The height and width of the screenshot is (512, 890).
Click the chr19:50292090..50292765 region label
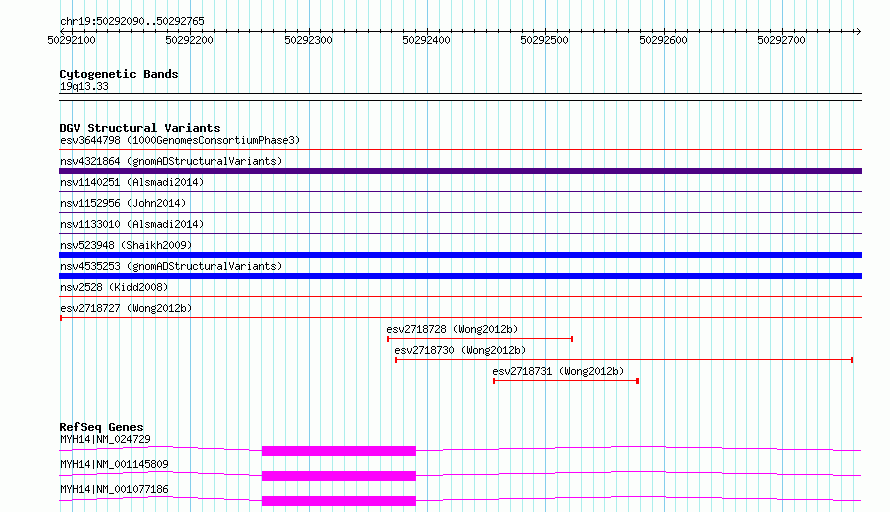pos(132,21)
